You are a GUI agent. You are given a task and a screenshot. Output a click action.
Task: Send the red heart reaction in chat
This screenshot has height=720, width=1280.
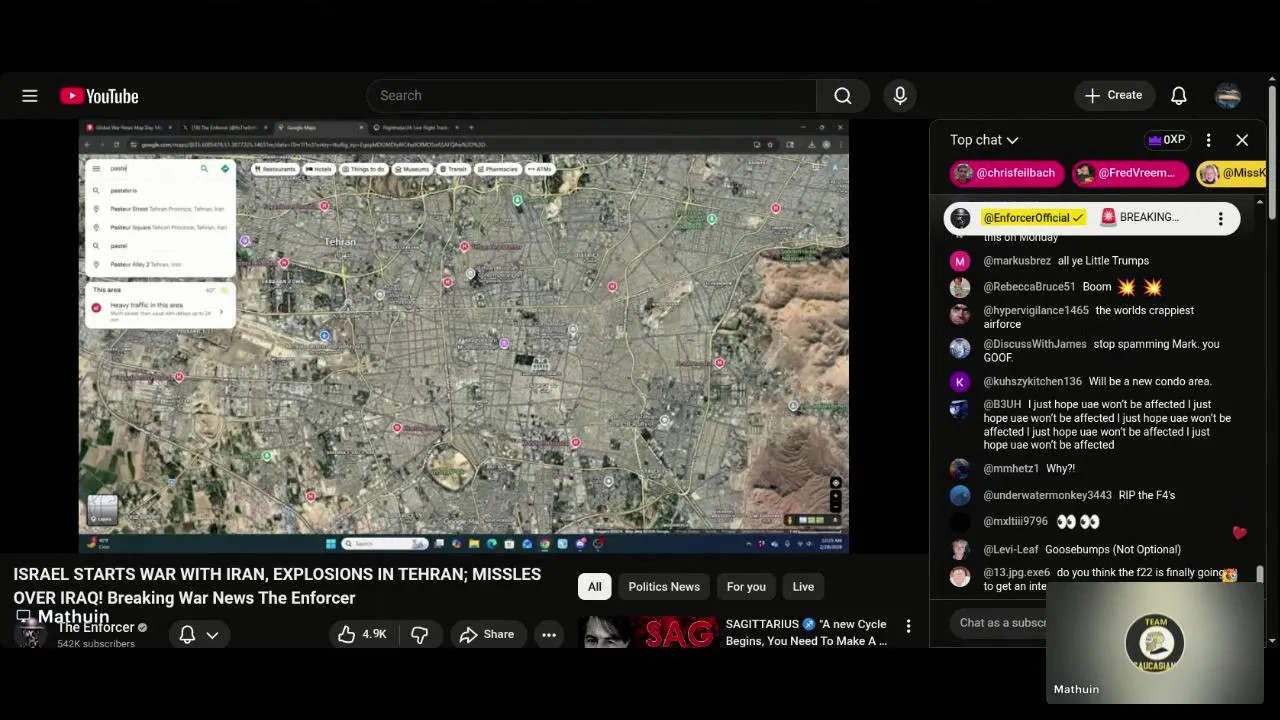(x=1239, y=533)
